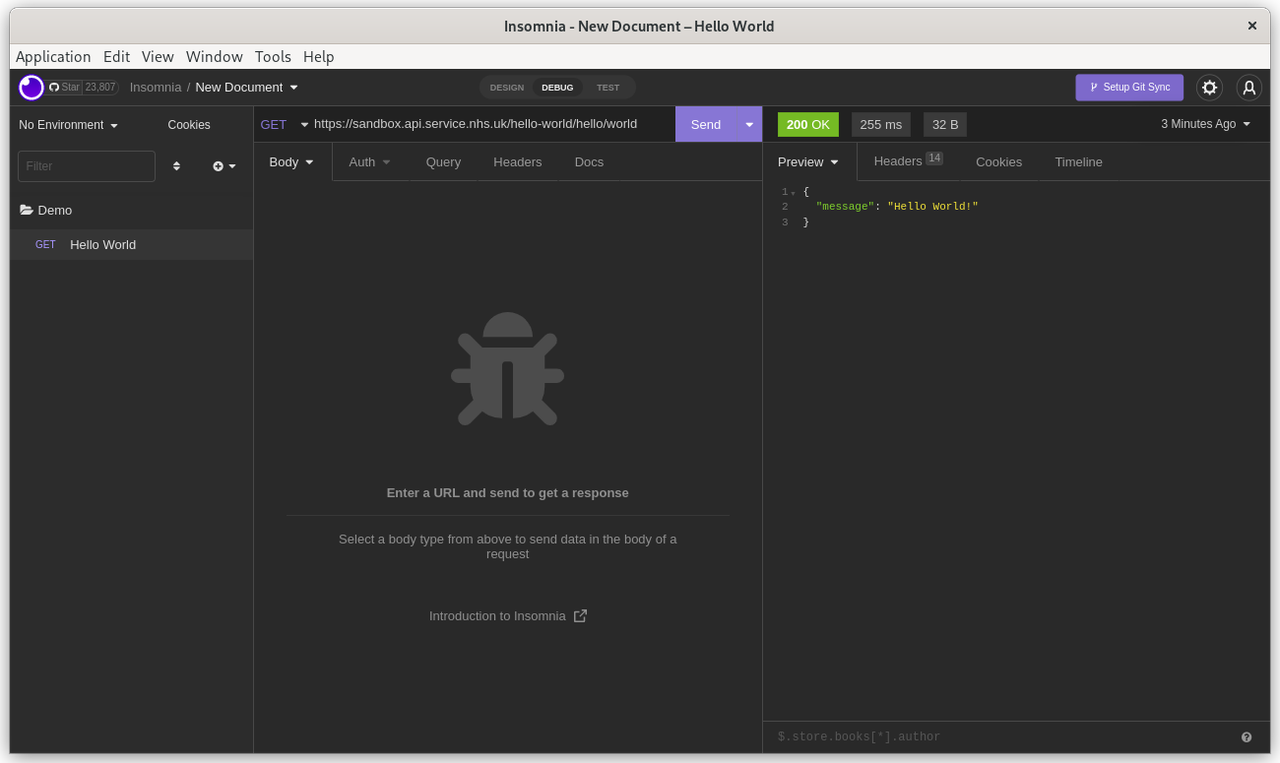This screenshot has width=1280, height=763.
Task: Open the View menu
Action: coord(158,57)
